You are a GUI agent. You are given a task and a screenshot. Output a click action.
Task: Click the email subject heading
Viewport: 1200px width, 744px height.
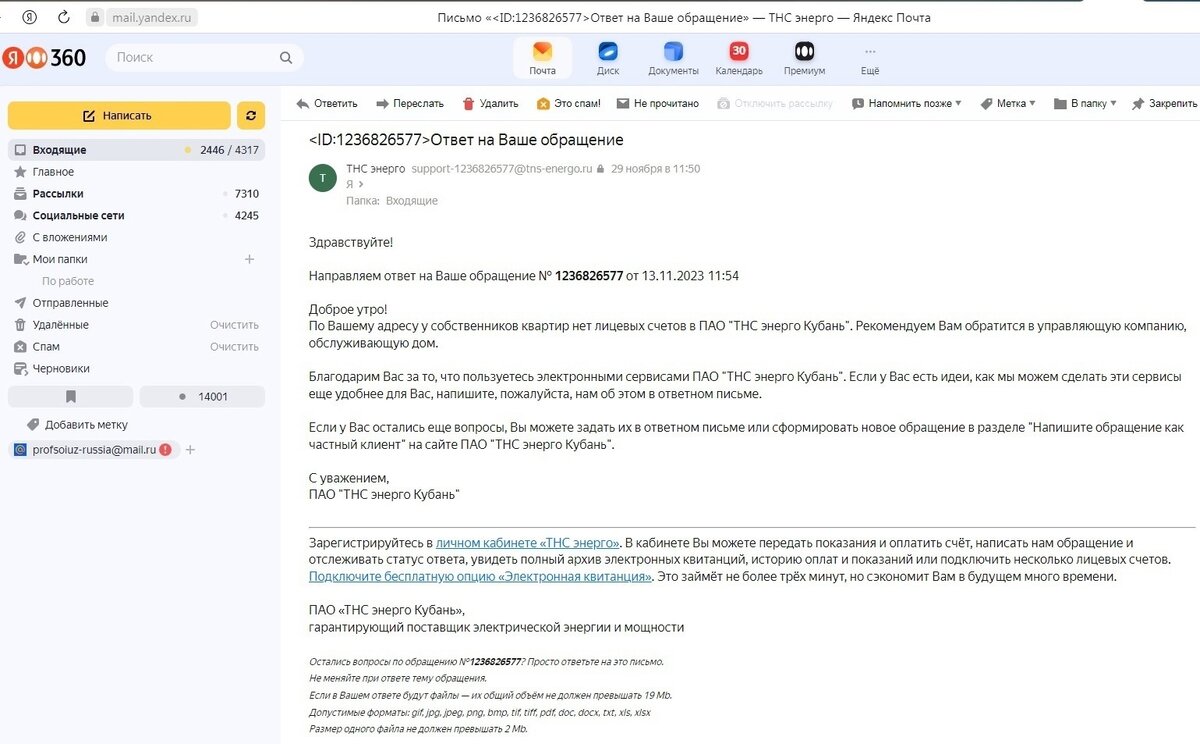point(466,140)
